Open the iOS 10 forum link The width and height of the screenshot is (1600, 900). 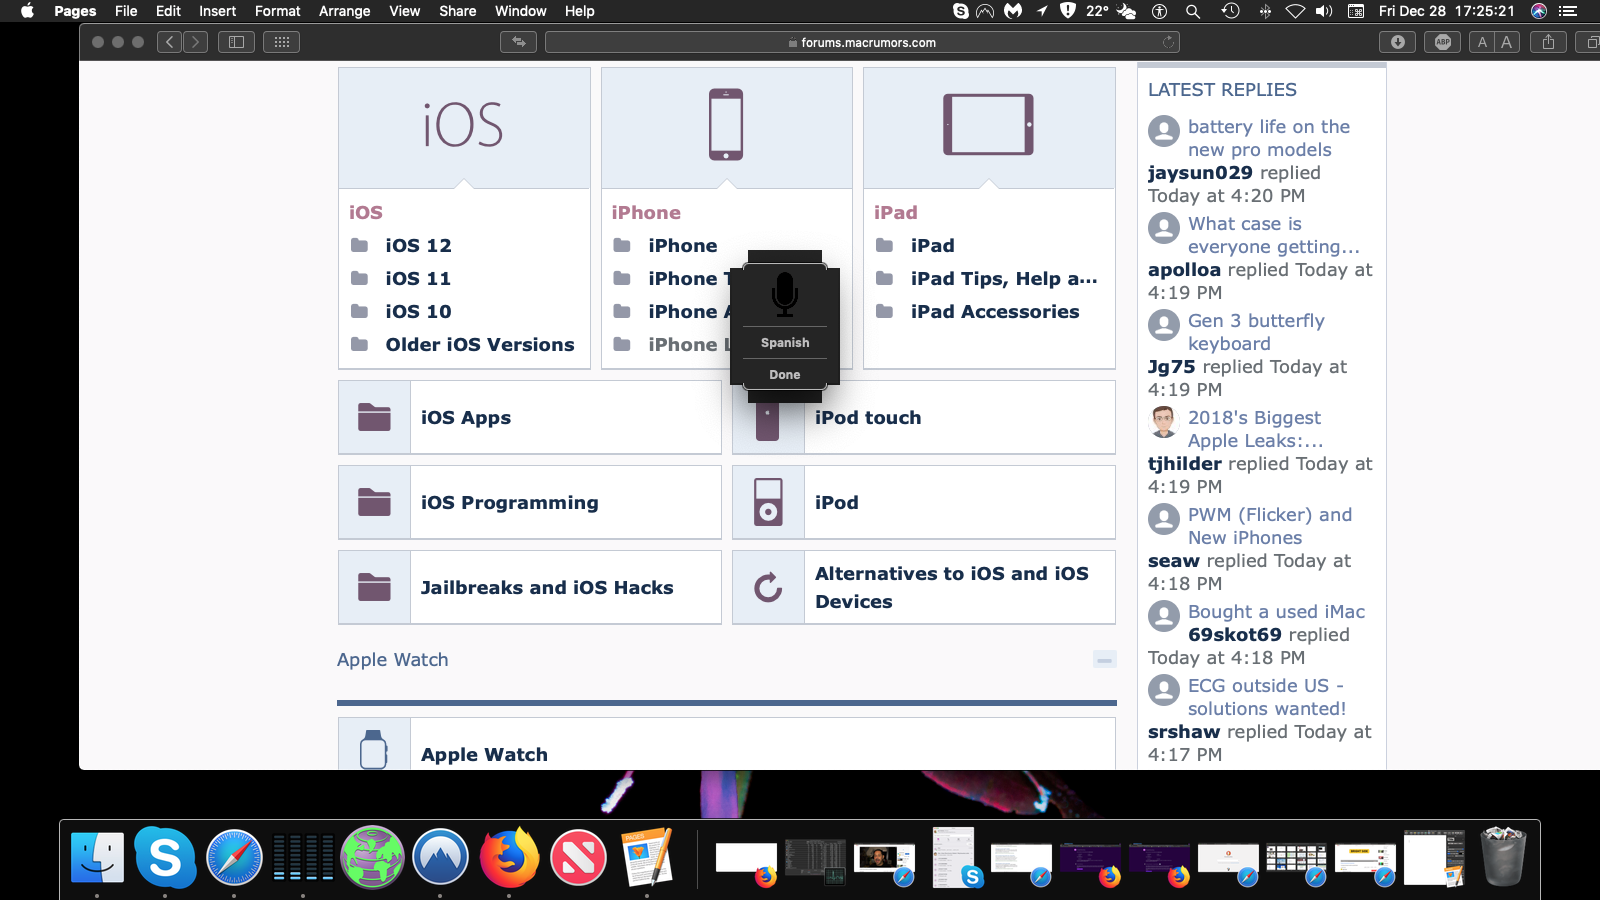tap(418, 312)
